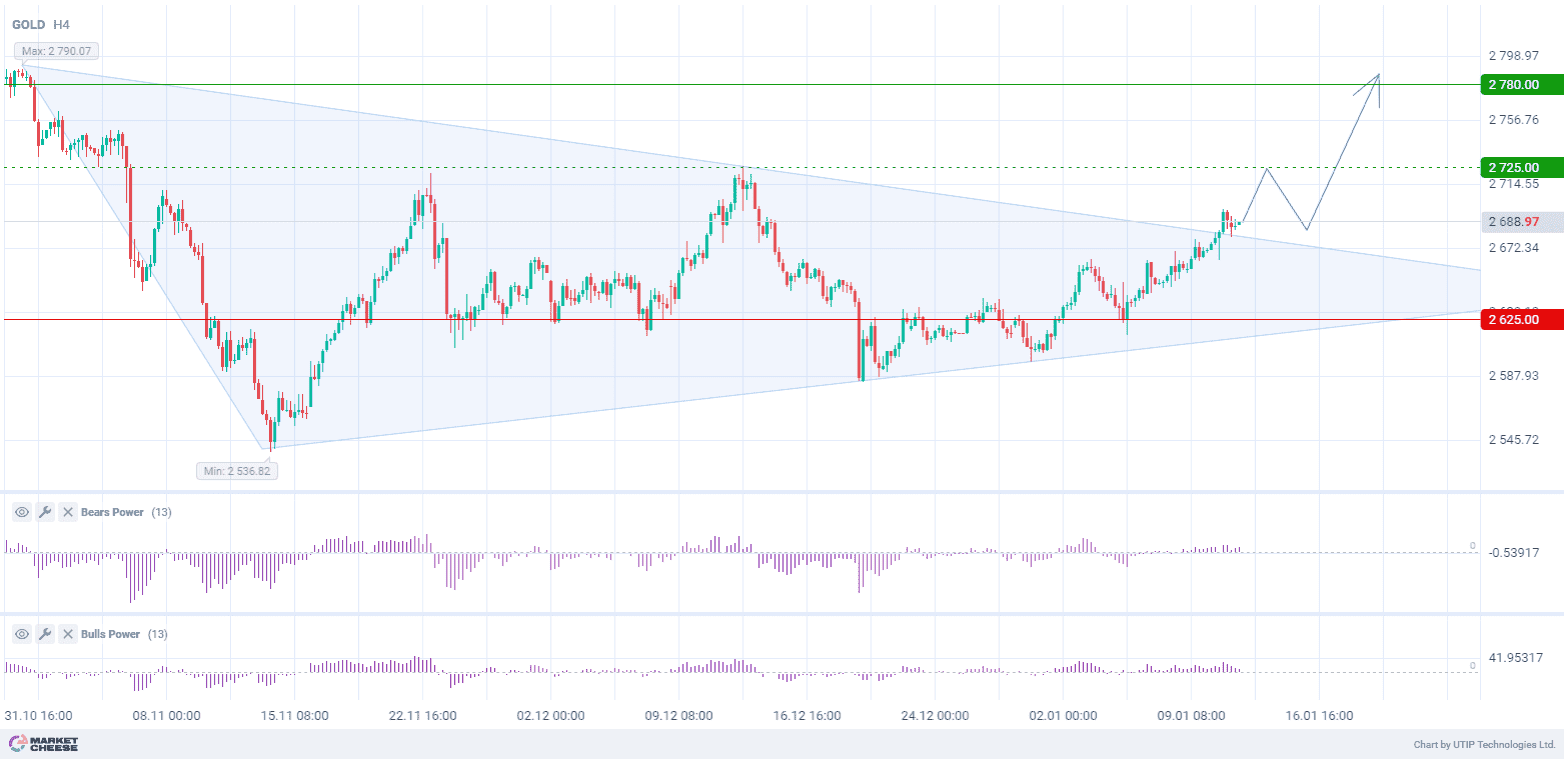The height and width of the screenshot is (759, 1564).
Task: Select the GOLD symbol label
Action: (x=27, y=24)
